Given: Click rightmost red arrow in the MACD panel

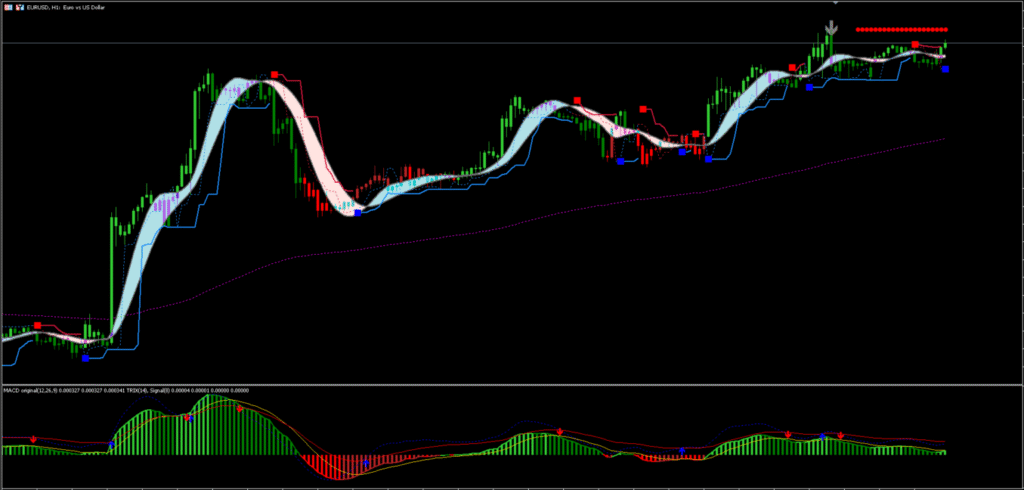Looking at the screenshot, I should [841, 435].
